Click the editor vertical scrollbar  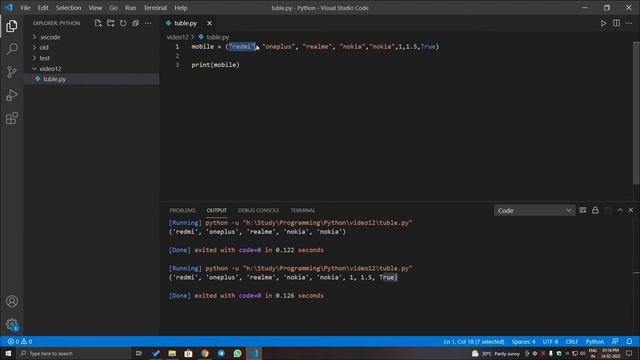(x=636, y=113)
